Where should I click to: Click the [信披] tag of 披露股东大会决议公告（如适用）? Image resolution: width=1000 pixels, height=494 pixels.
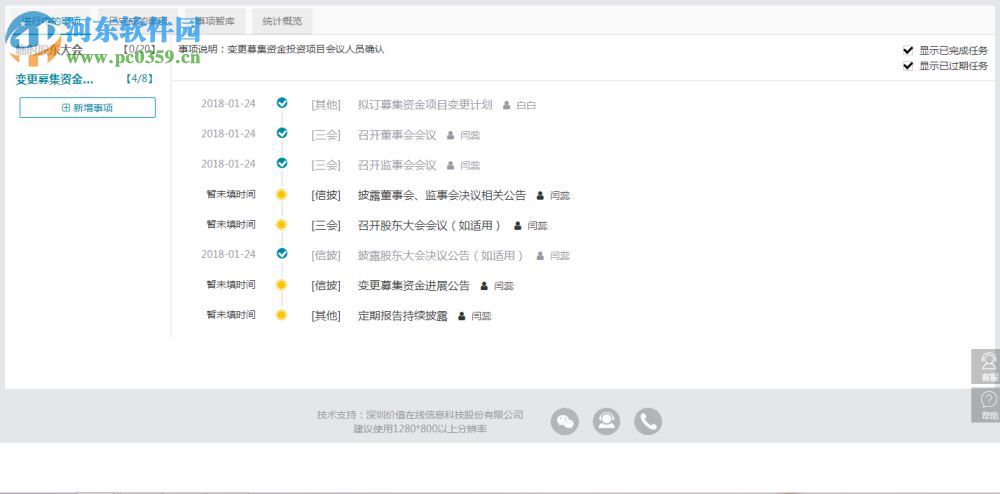click(x=326, y=255)
